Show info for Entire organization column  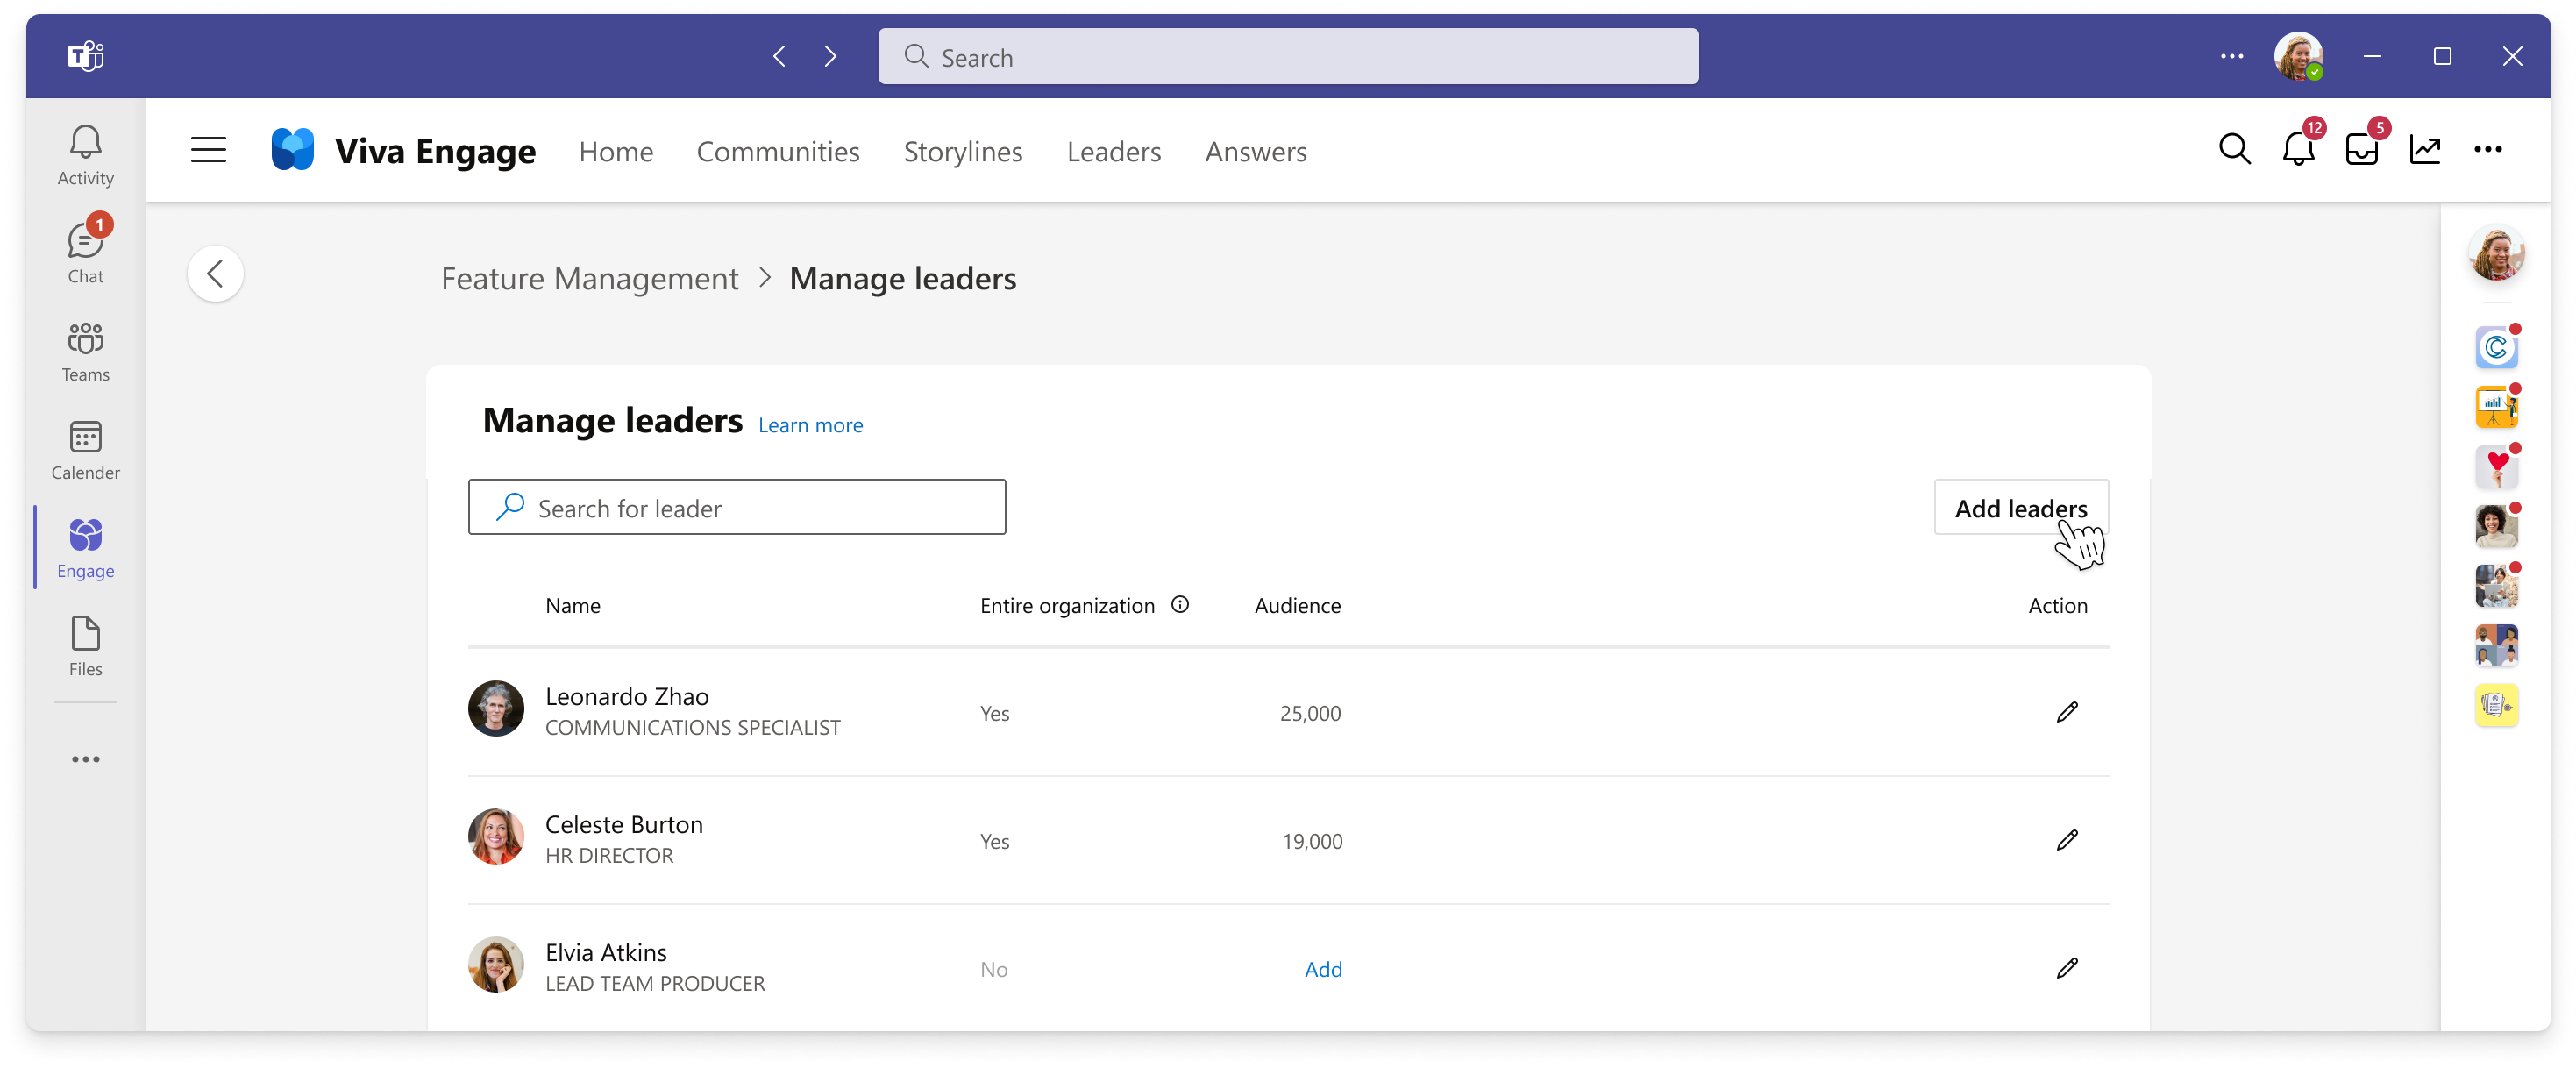tap(1180, 604)
